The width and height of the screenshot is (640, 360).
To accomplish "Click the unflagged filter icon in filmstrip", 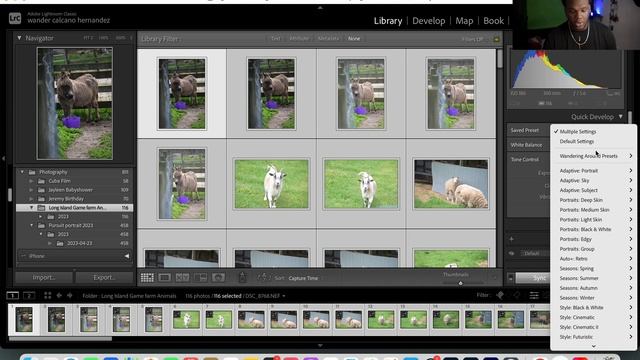I will pyautogui.click(x=517, y=295).
